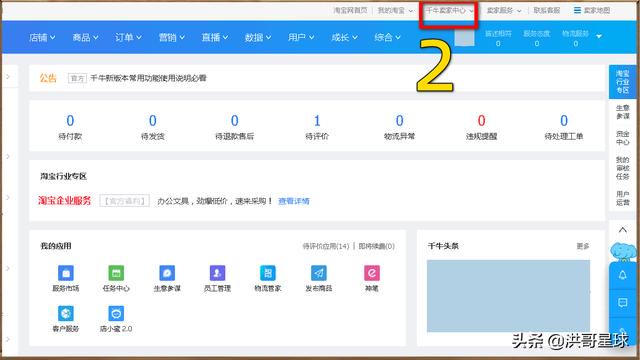Open the 物流管家 app icon
The image size is (640, 360).
pos(268,273)
